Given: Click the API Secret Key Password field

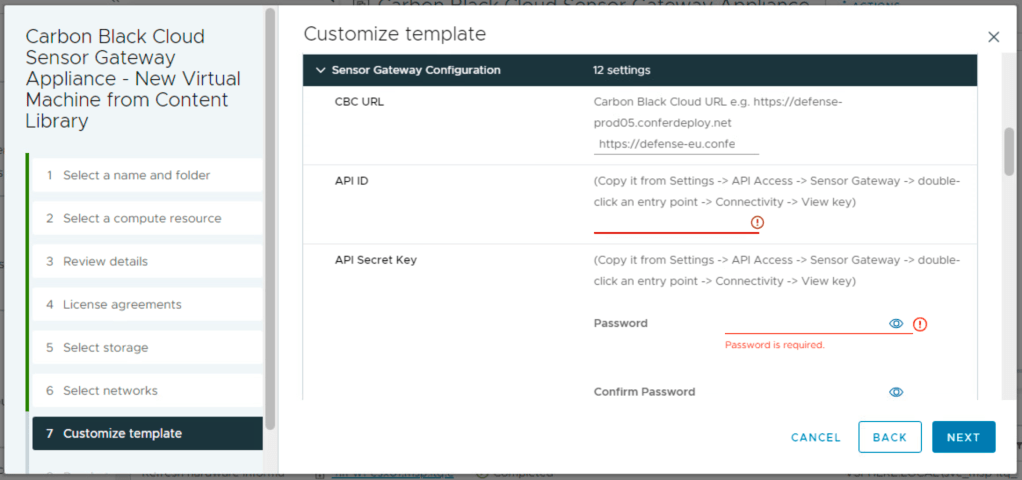Looking at the screenshot, I should (804, 324).
